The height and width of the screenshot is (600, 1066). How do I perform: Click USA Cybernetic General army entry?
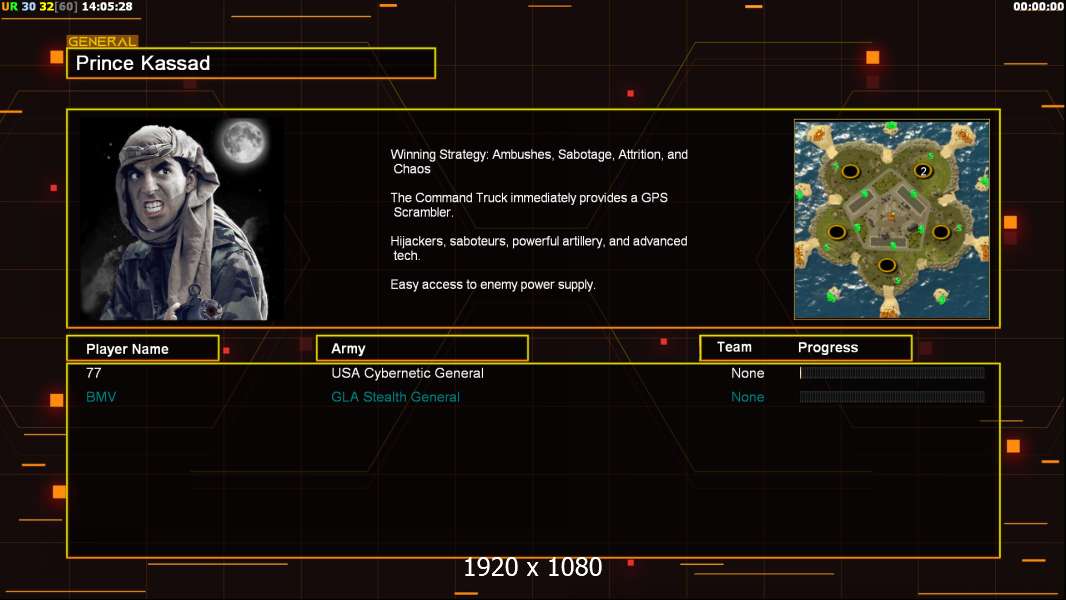tap(407, 373)
